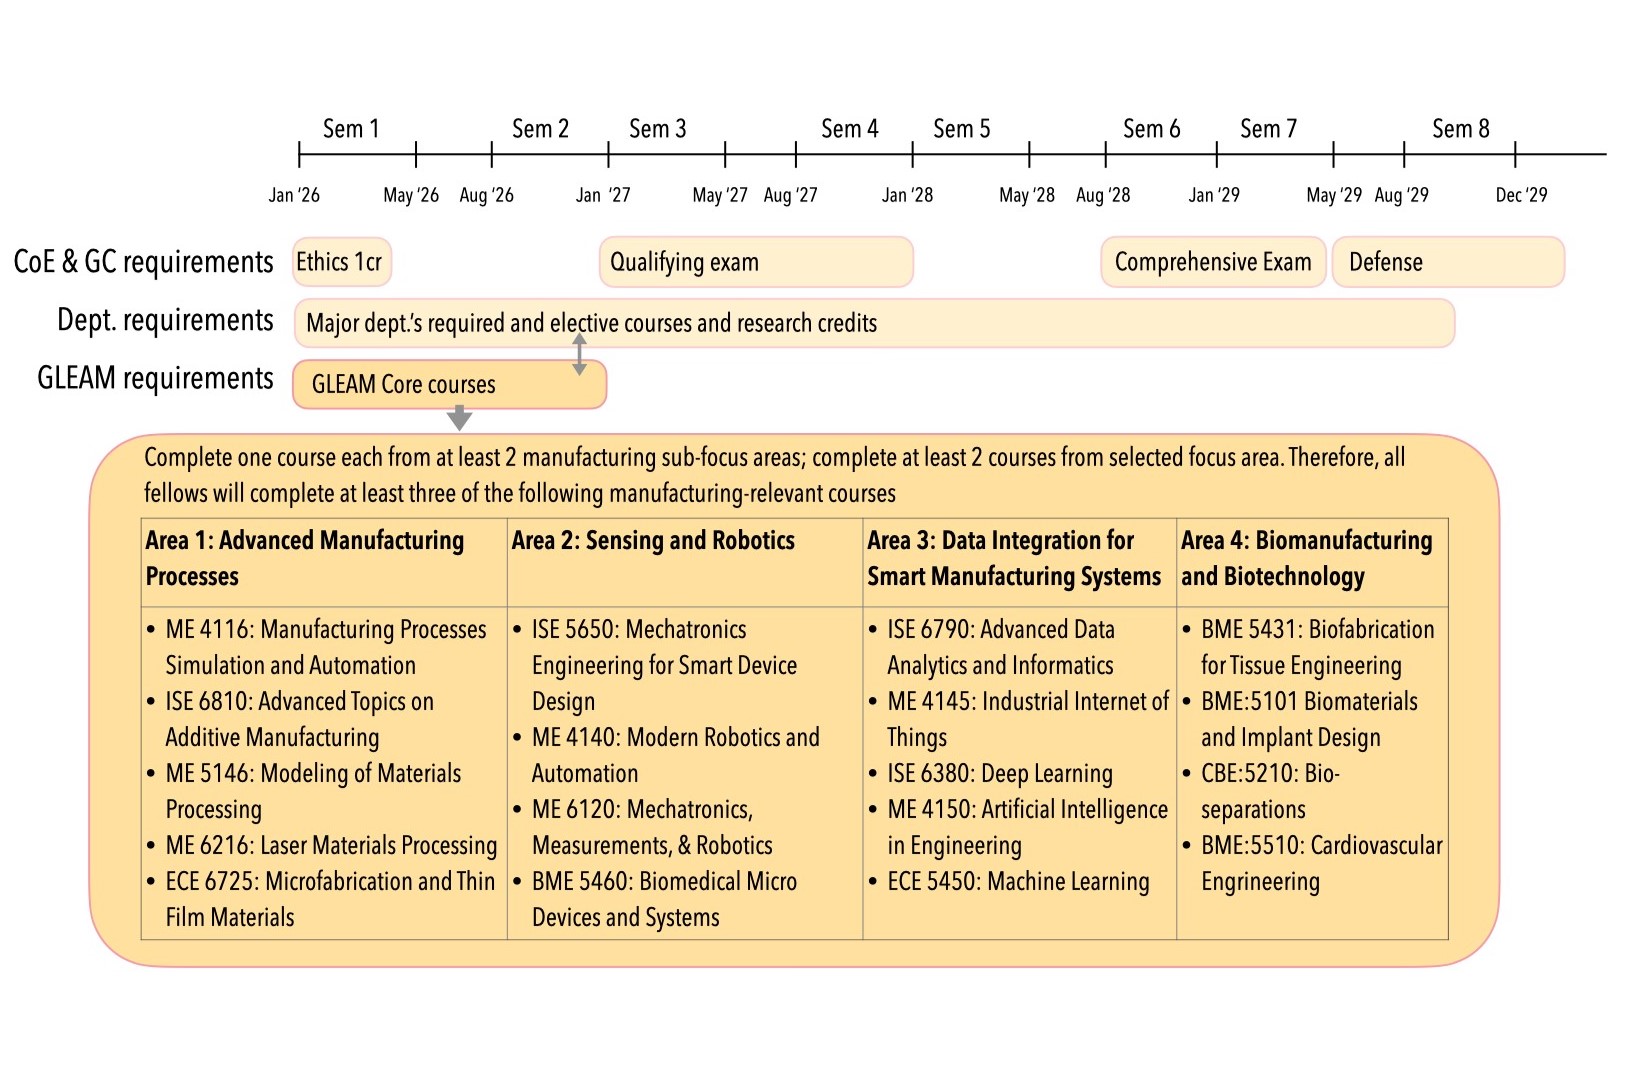Click the Comprehensive Exam box

[x=1212, y=261]
